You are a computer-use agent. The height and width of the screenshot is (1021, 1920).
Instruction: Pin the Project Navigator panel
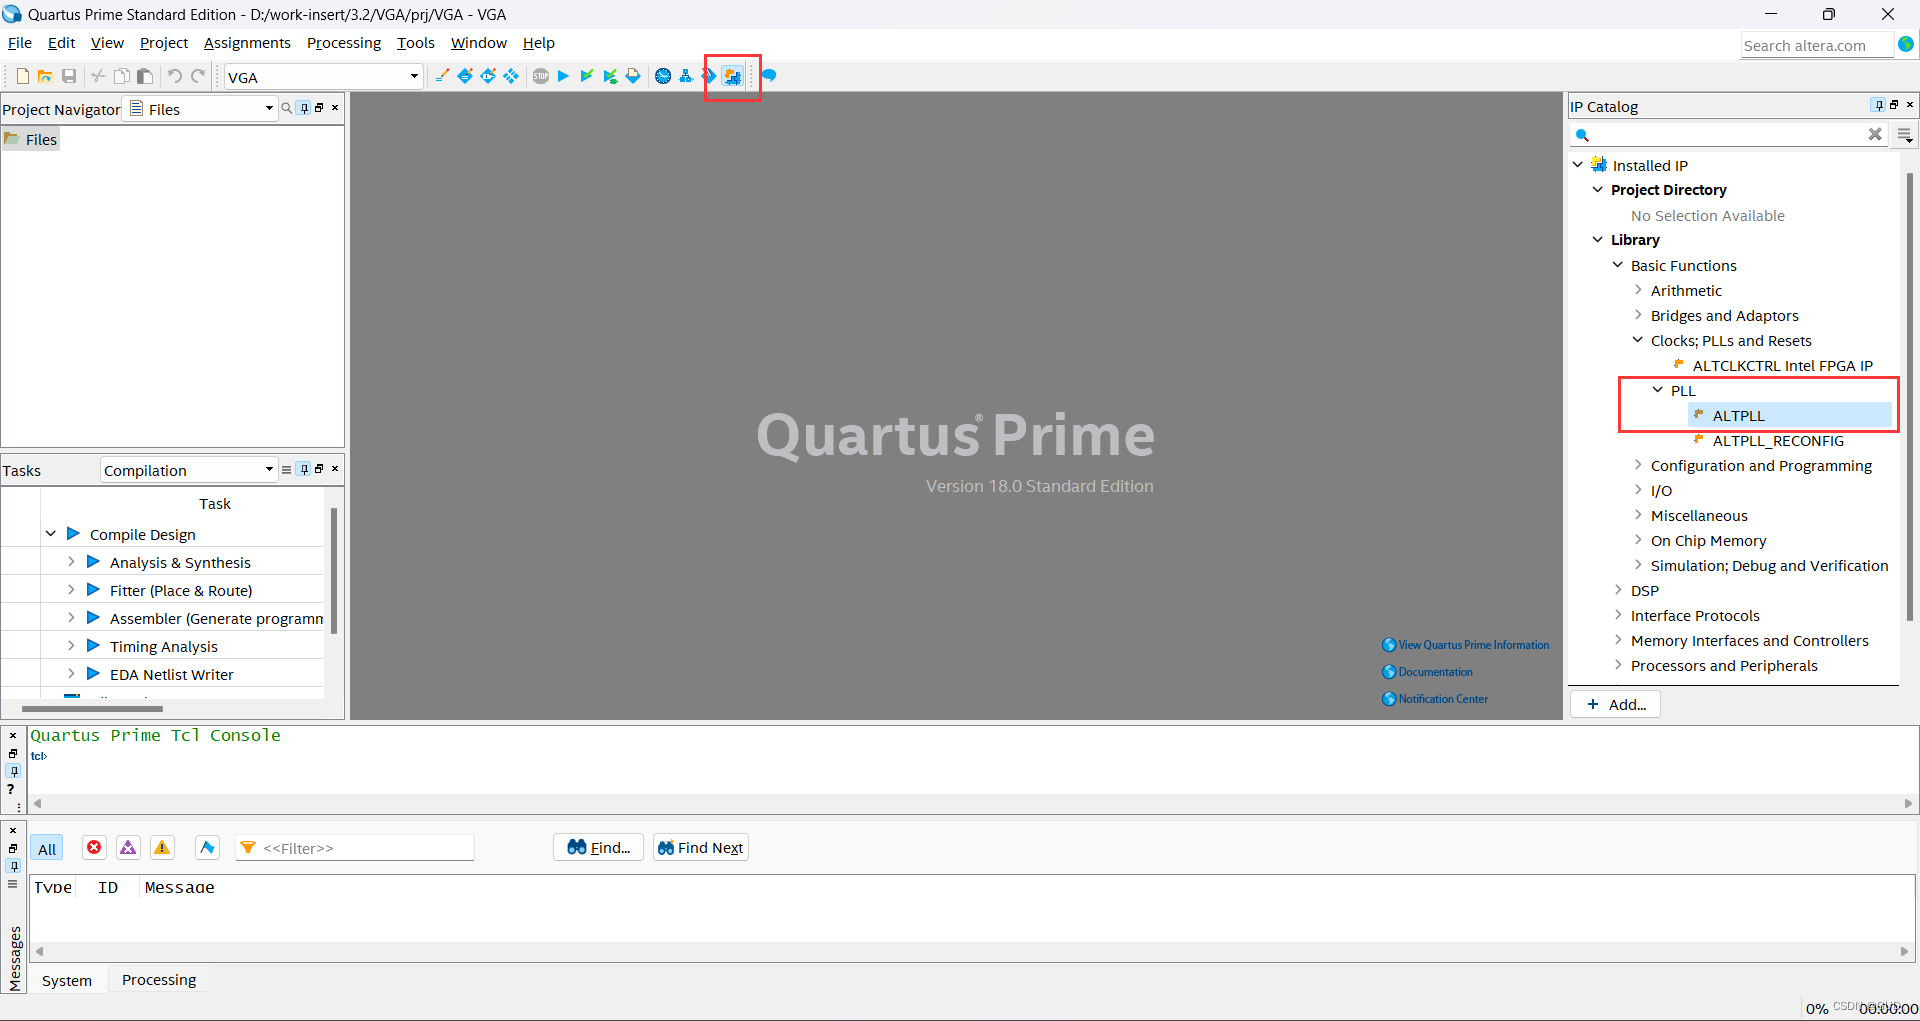pyautogui.click(x=305, y=108)
